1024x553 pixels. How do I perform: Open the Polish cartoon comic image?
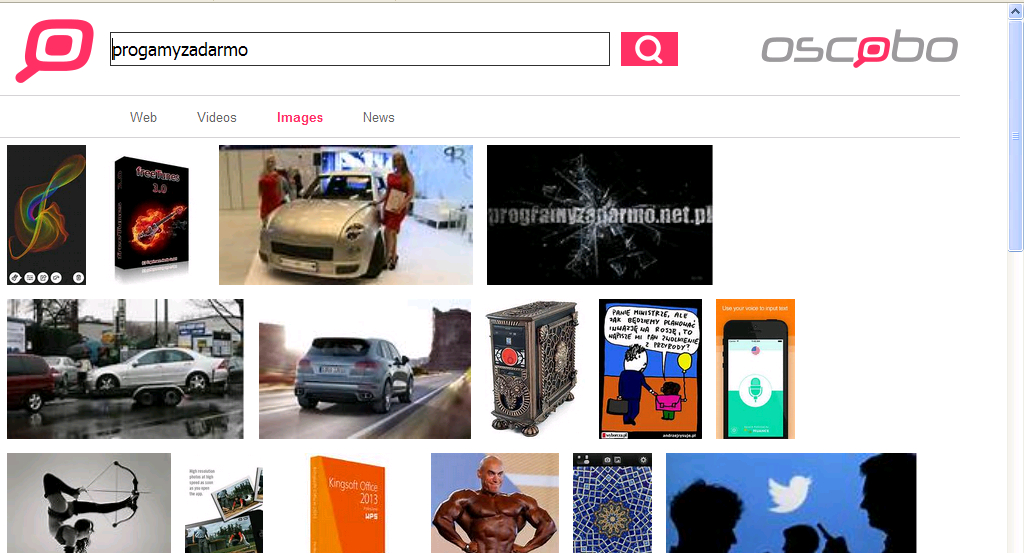pos(650,369)
